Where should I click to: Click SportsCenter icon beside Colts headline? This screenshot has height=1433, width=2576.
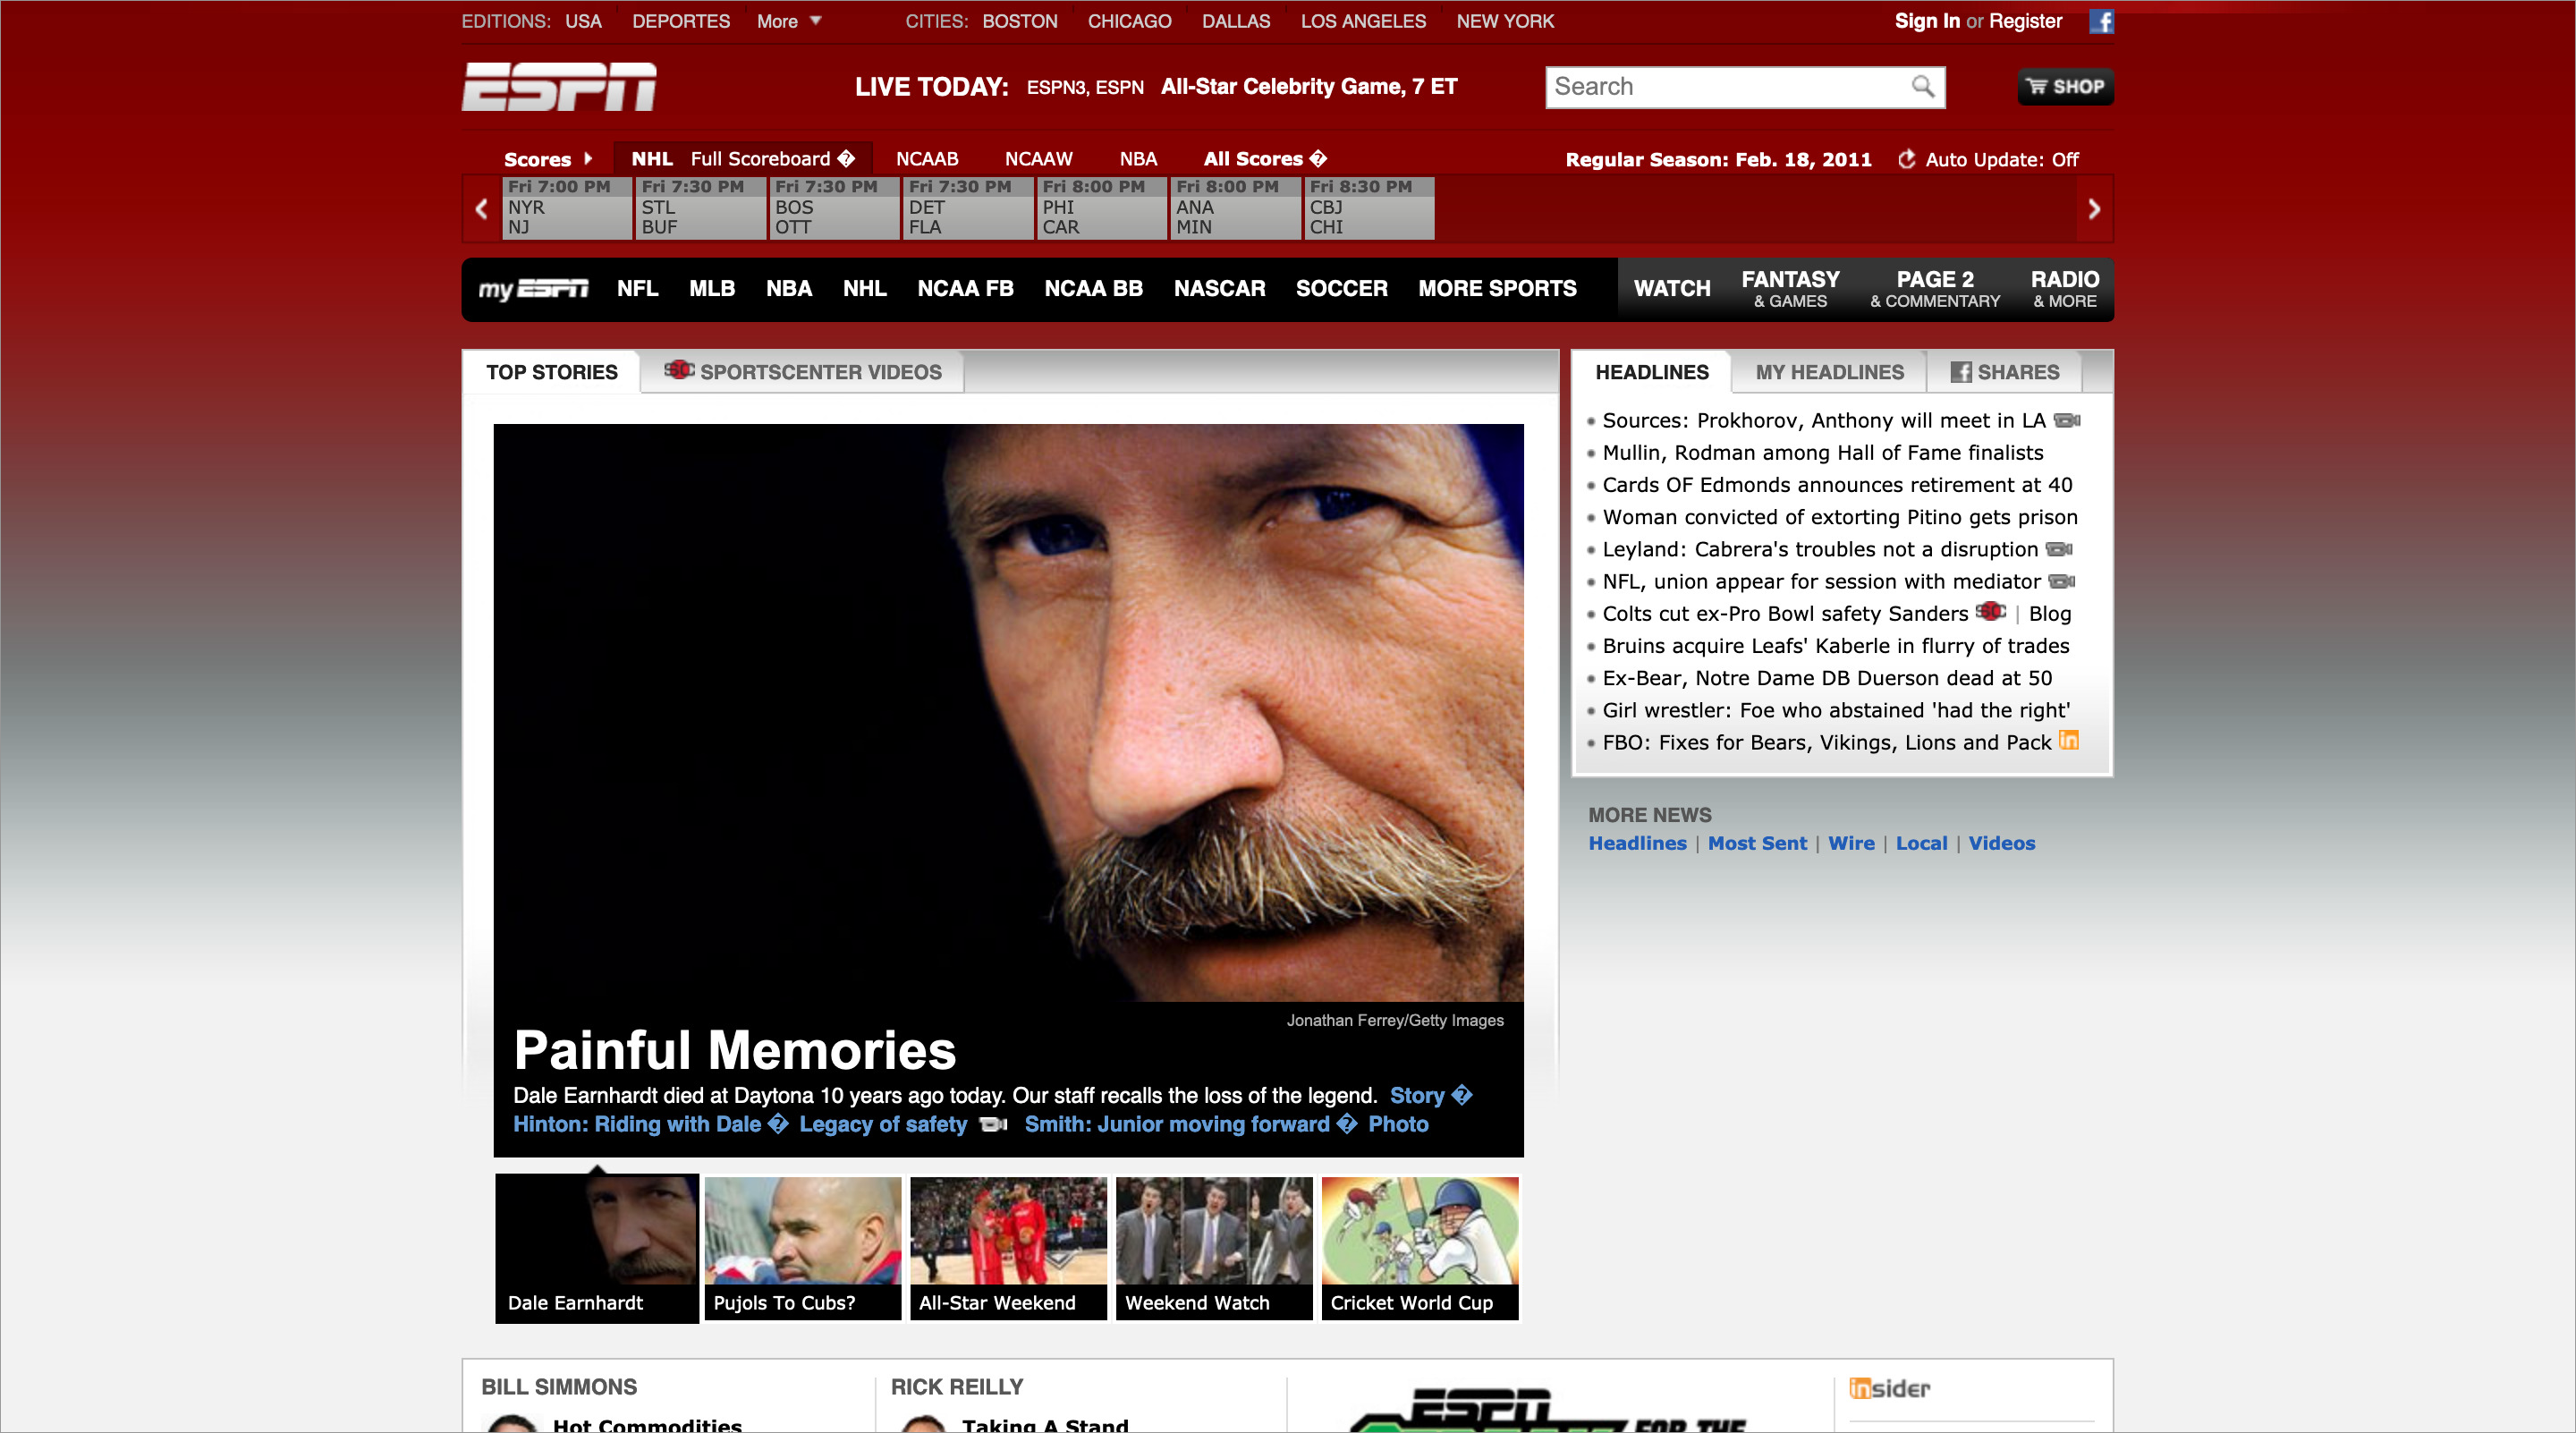click(1991, 612)
